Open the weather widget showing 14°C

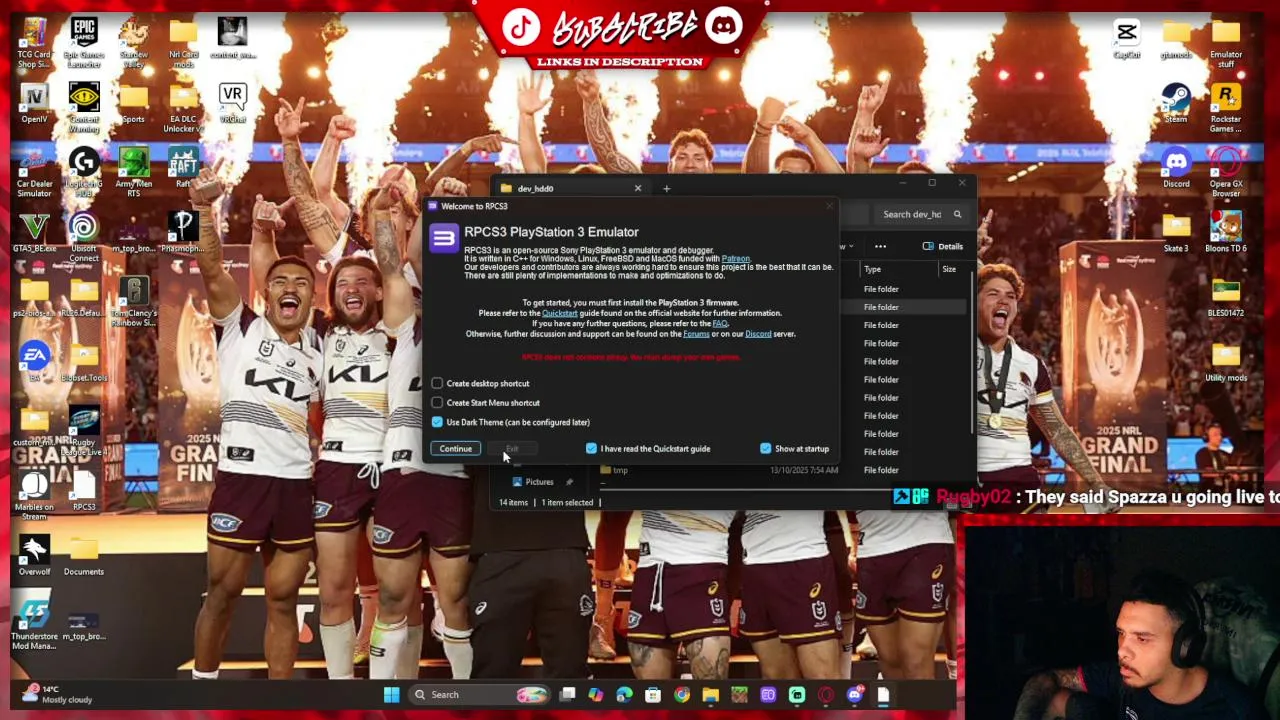57,694
